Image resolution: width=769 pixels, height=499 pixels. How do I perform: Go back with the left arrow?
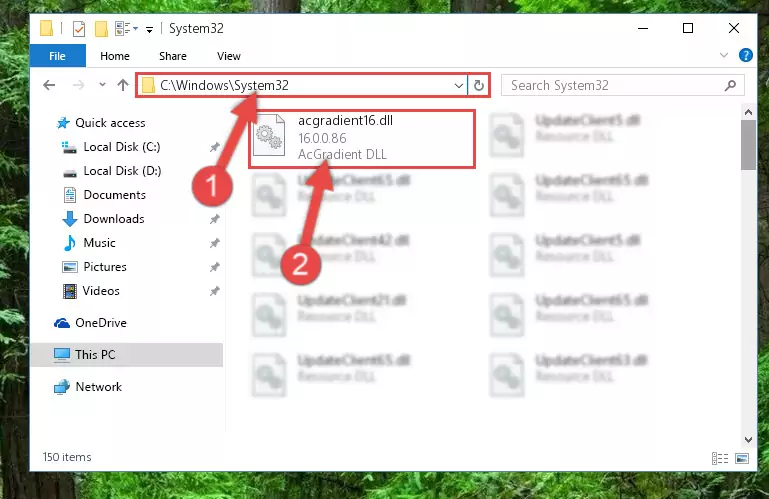[49, 85]
